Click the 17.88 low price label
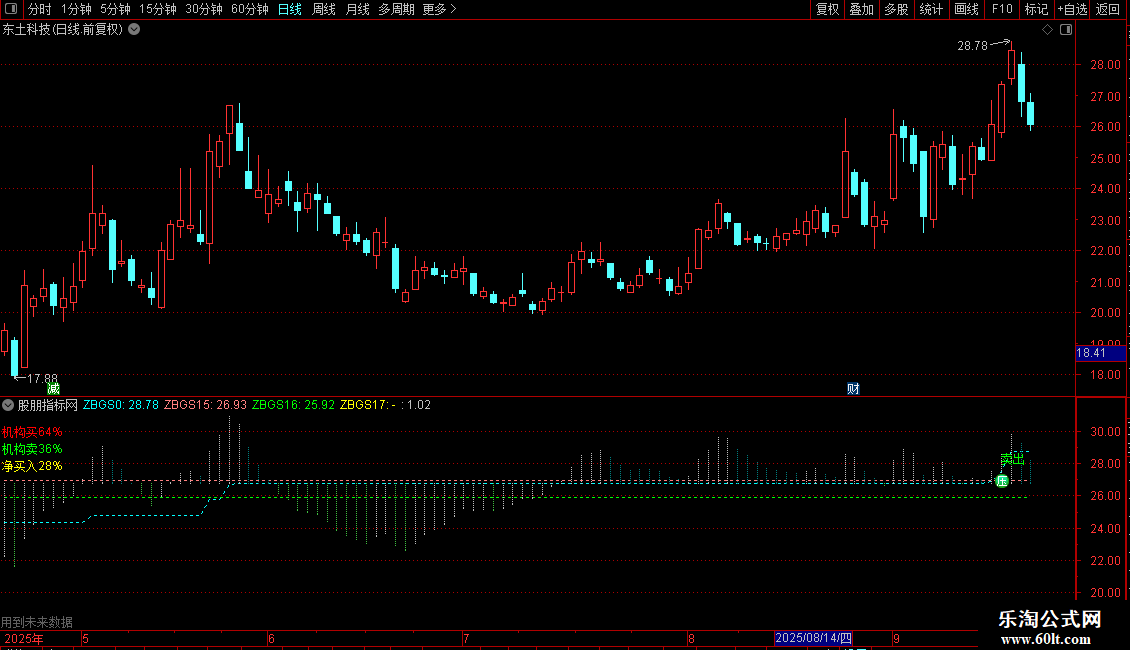The height and width of the screenshot is (650, 1130). pos(42,378)
